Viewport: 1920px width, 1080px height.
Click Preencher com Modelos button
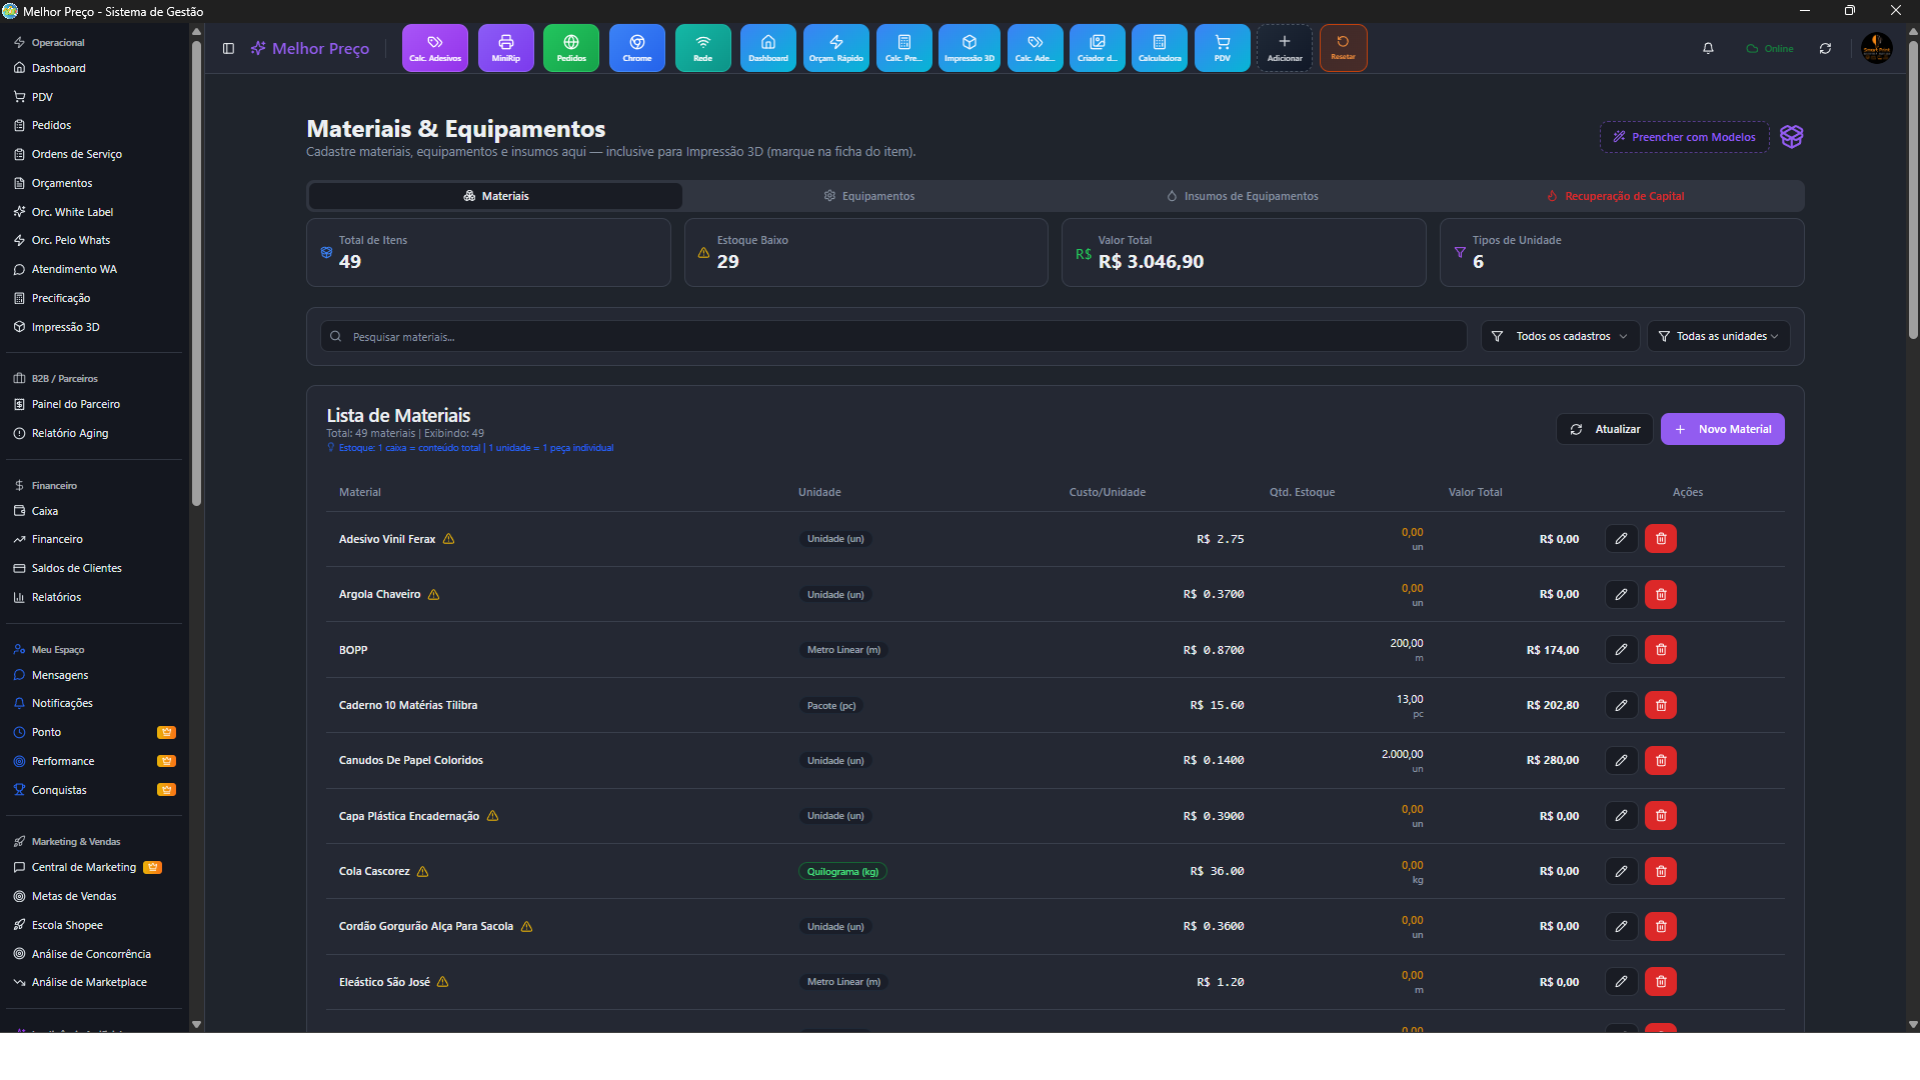pyautogui.click(x=1685, y=137)
